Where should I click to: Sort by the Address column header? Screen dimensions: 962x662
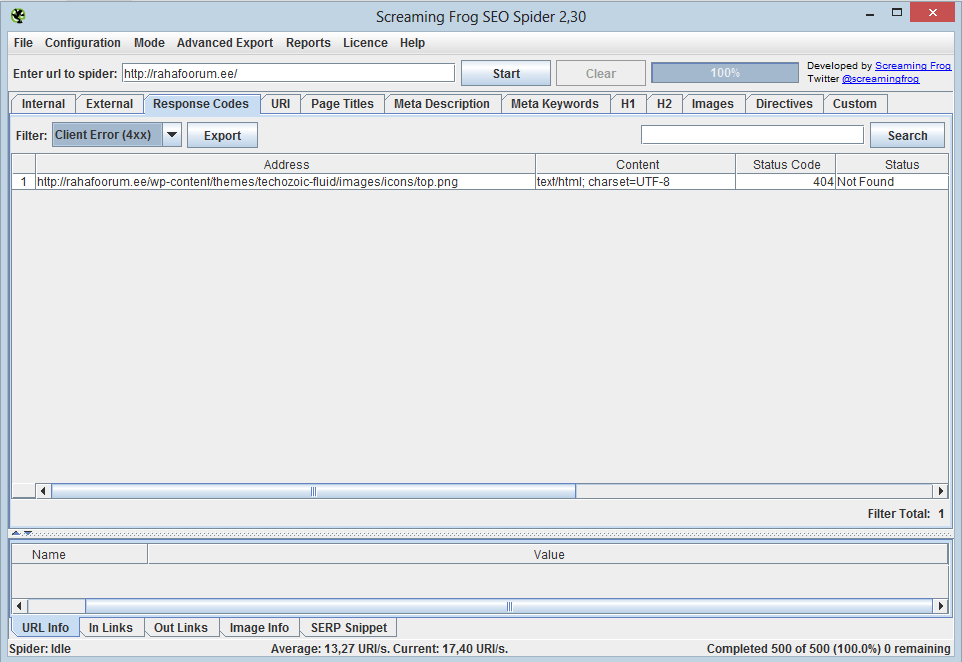[286, 164]
